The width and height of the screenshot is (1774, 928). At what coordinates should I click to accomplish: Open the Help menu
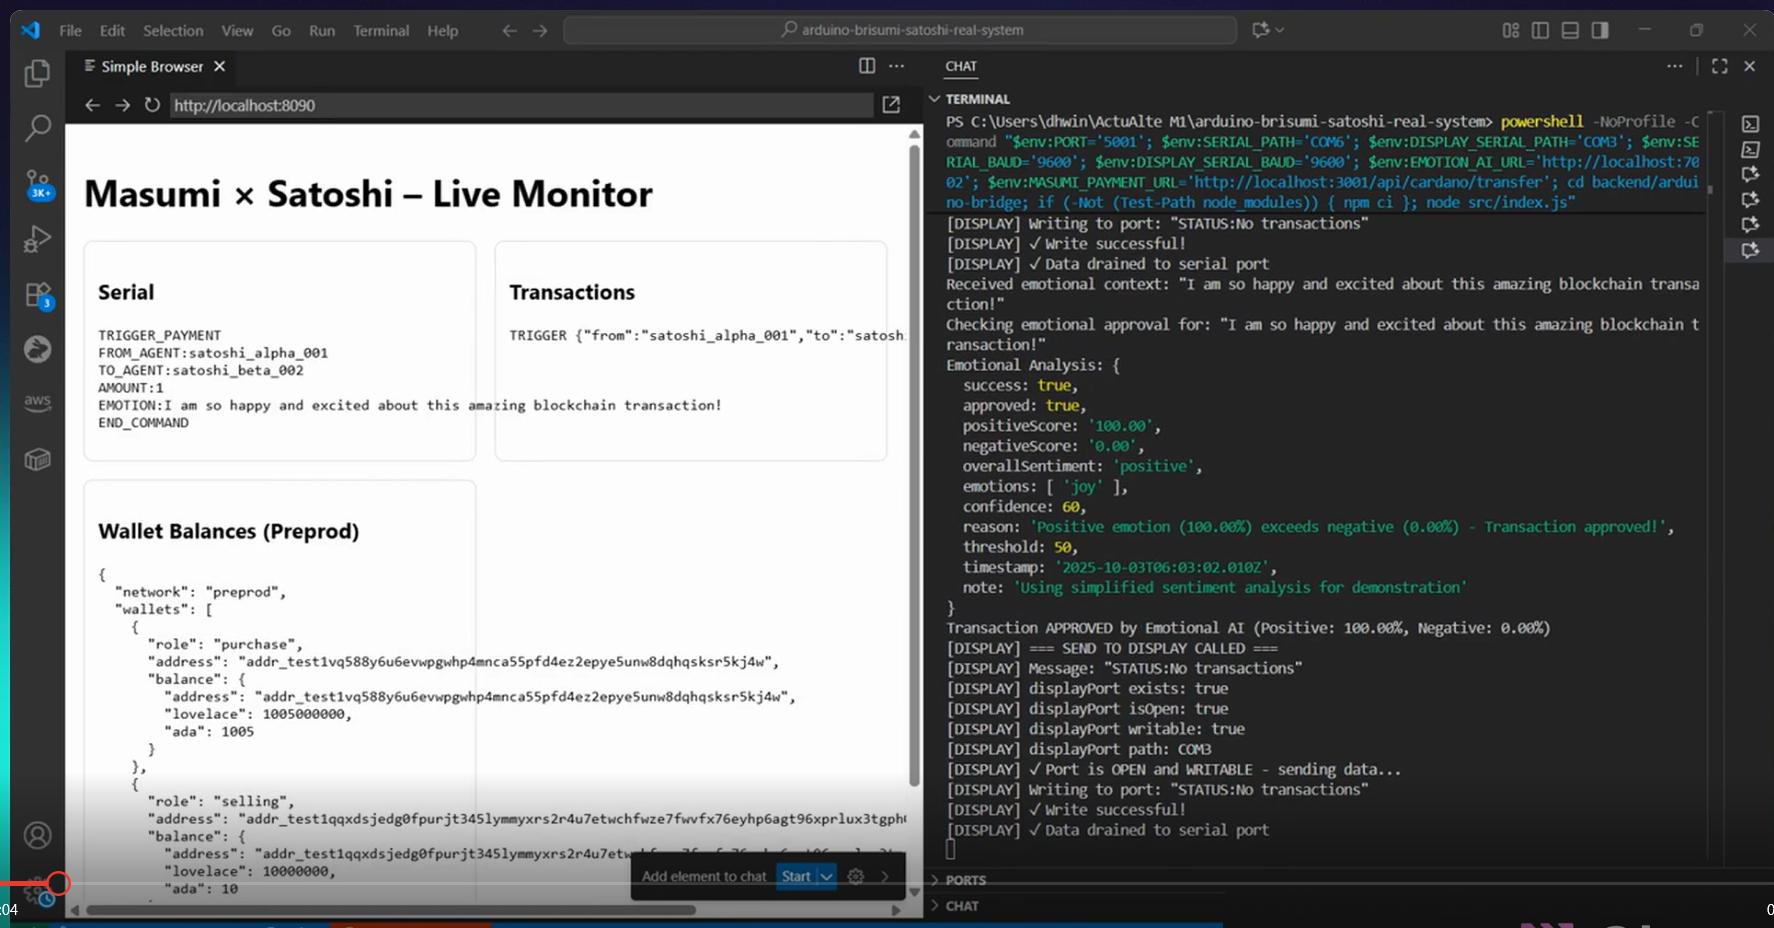[443, 31]
